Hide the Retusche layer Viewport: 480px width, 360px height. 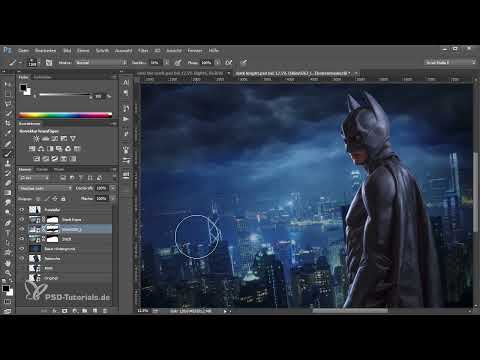22,258
